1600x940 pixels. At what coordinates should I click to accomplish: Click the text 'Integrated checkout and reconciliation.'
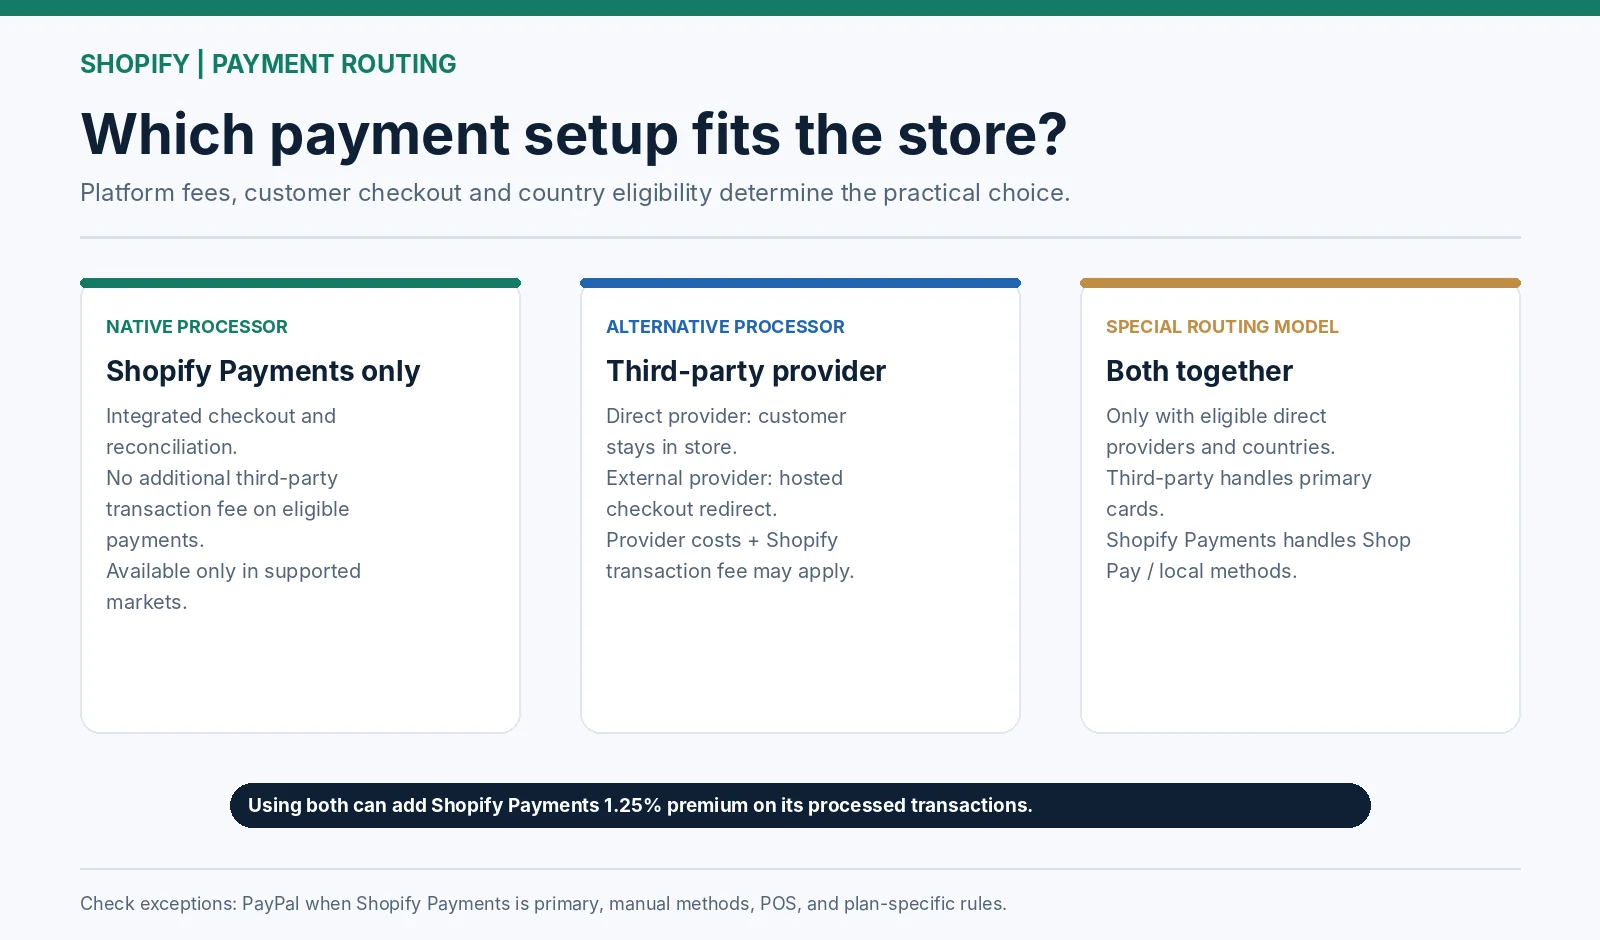221,432
